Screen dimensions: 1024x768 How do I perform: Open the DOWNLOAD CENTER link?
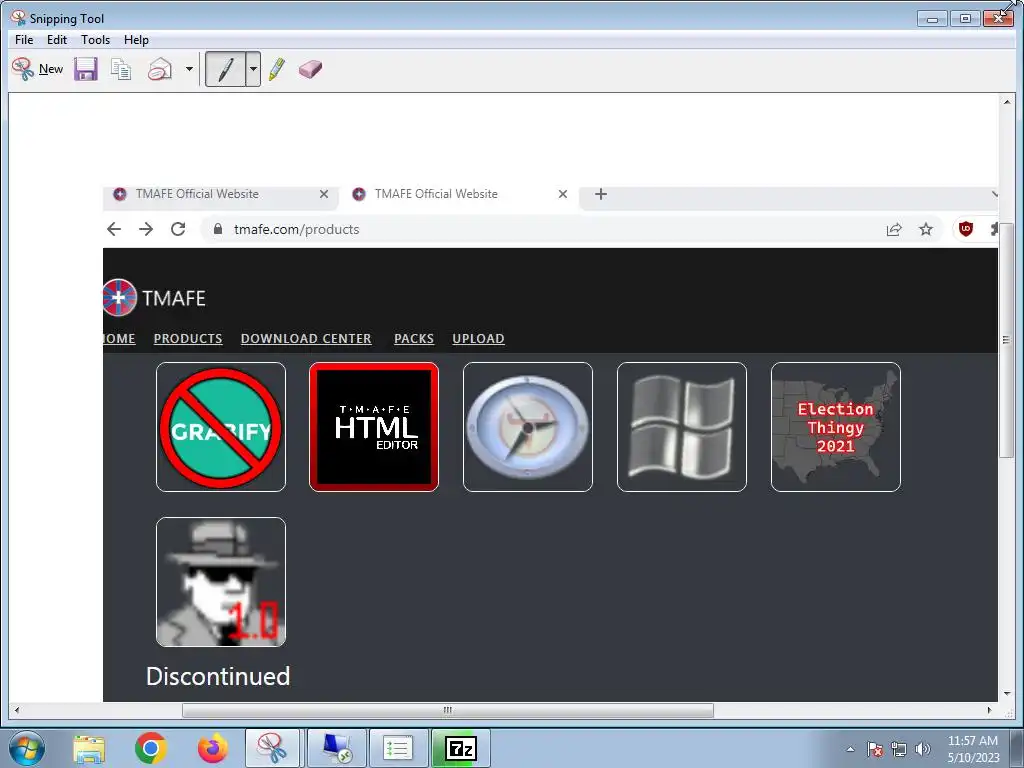(x=306, y=338)
